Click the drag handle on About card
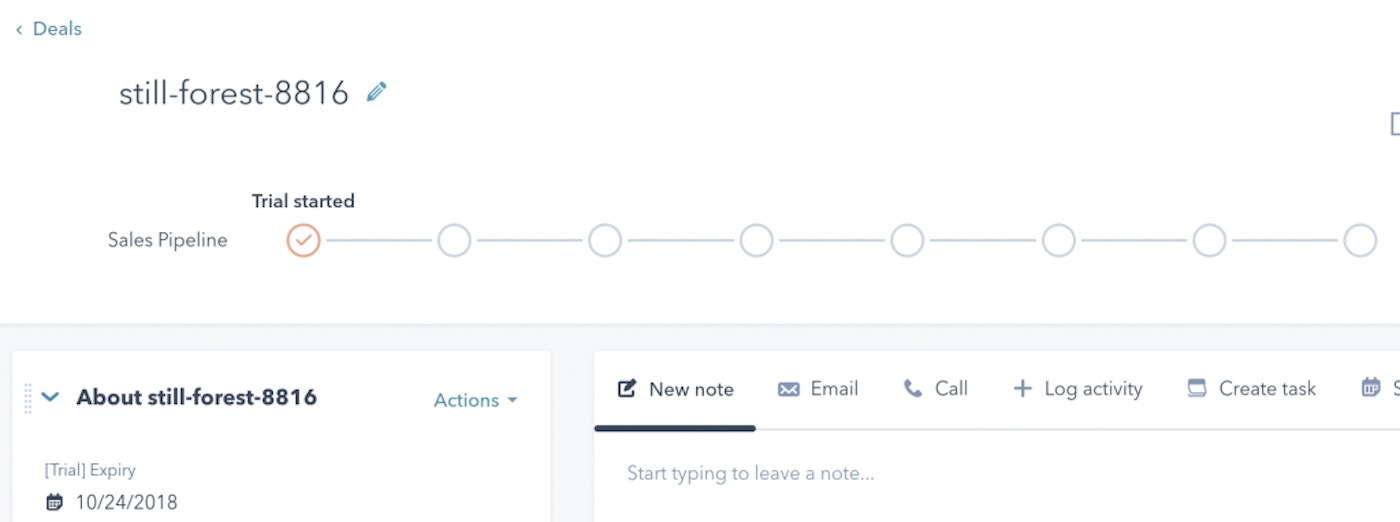The height and width of the screenshot is (522, 1400). [28, 398]
